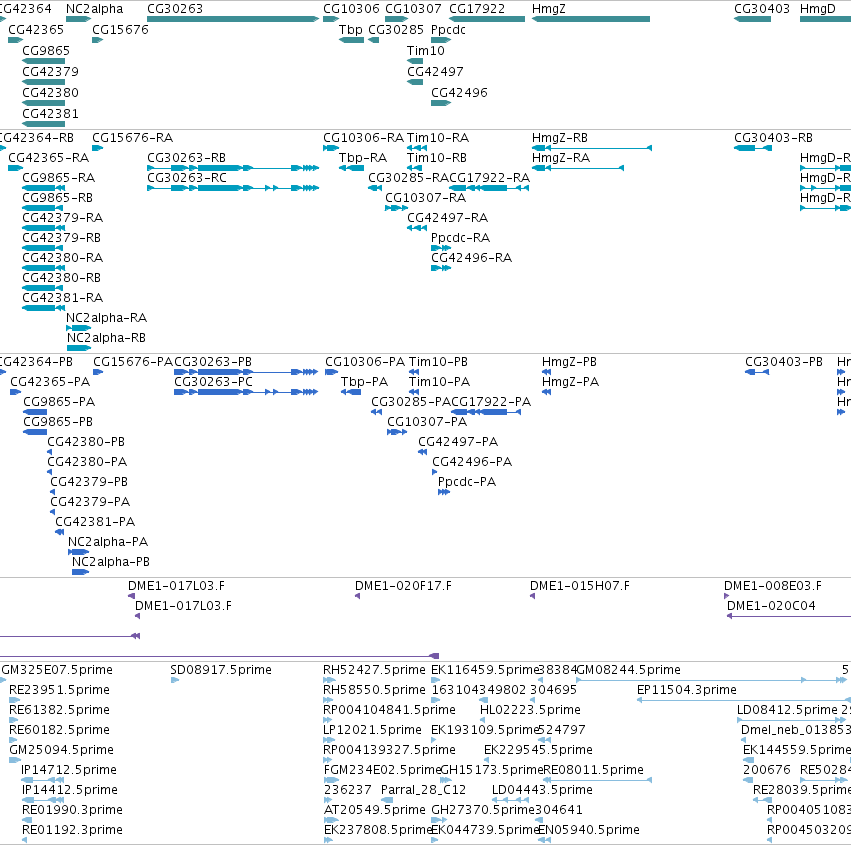Click the CG30285 gene label
The image size is (851, 845).
click(x=396, y=29)
